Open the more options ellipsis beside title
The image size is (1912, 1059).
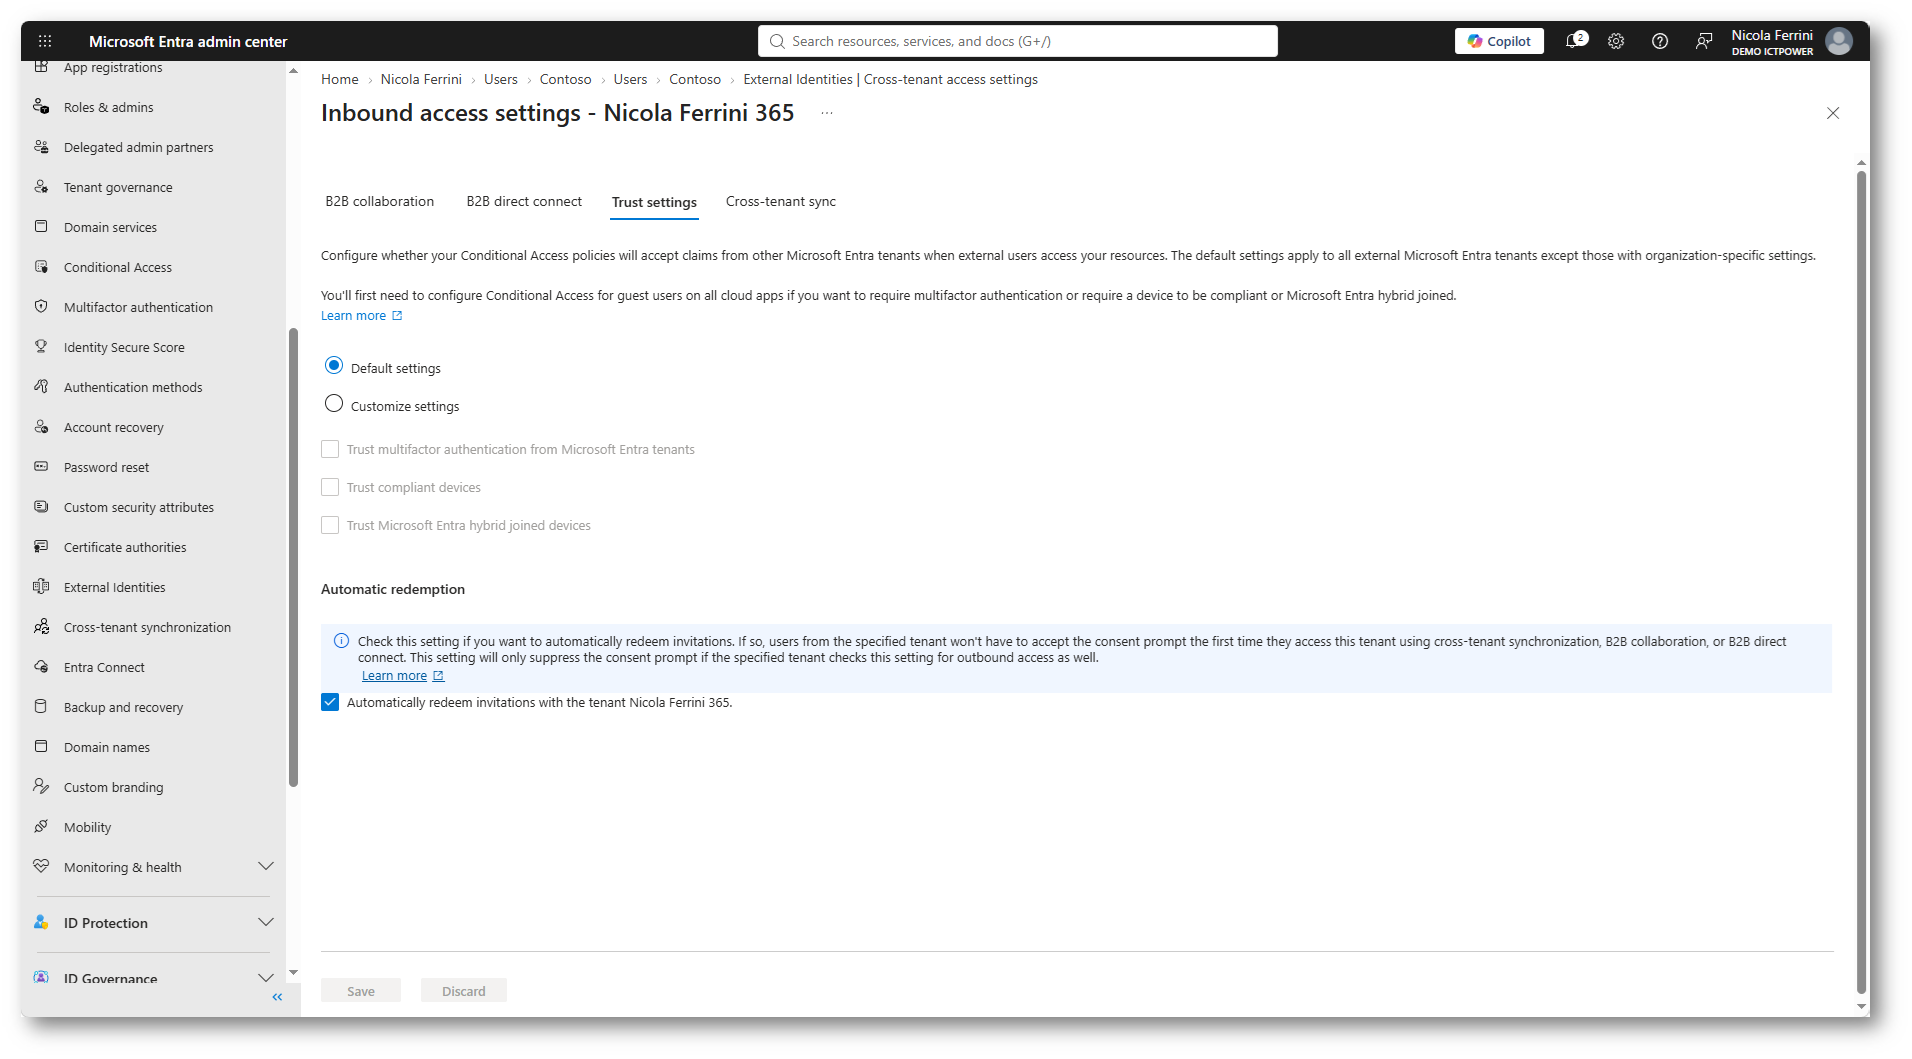827,113
